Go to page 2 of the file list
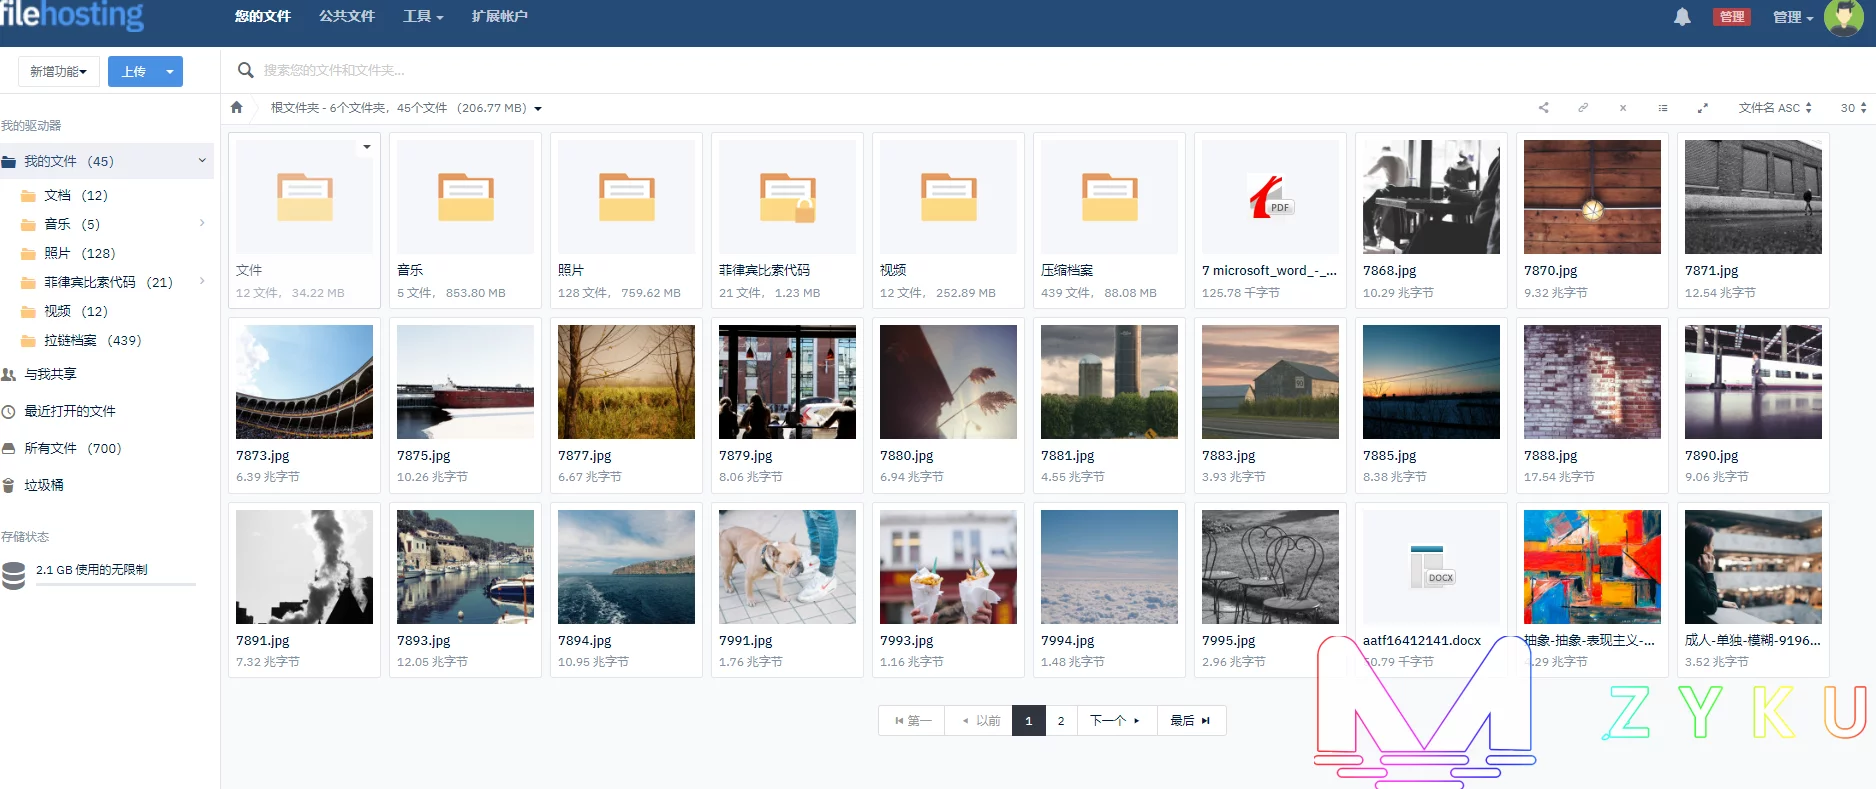 coord(1061,721)
